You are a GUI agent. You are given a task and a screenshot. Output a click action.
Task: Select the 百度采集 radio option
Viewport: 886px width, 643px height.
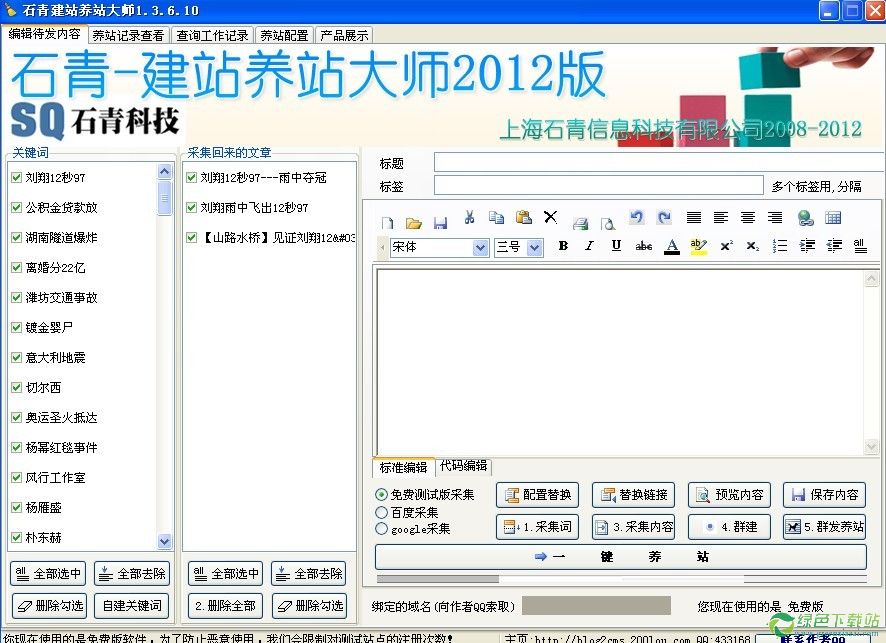tap(382, 512)
